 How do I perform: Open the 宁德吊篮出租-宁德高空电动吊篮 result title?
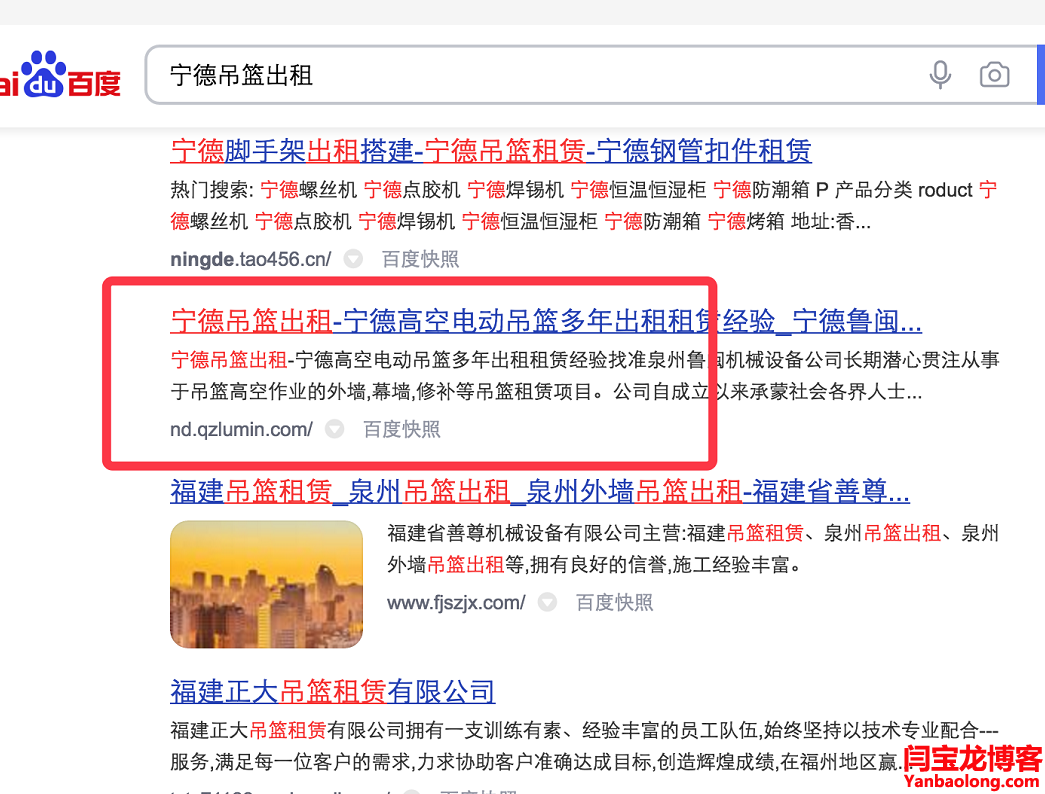click(x=545, y=321)
